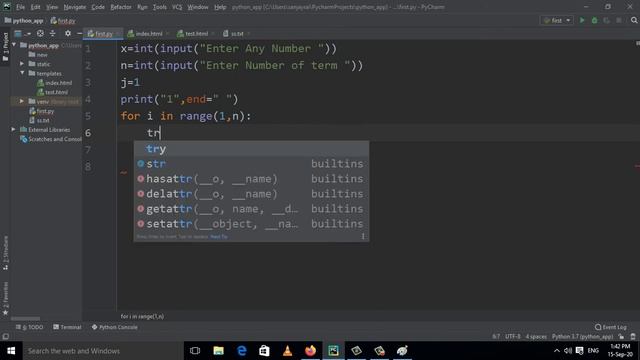This screenshot has width=640, height=360.
Task: Click '4 spaces' indent setting in status bar
Action: tap(536, 337)
